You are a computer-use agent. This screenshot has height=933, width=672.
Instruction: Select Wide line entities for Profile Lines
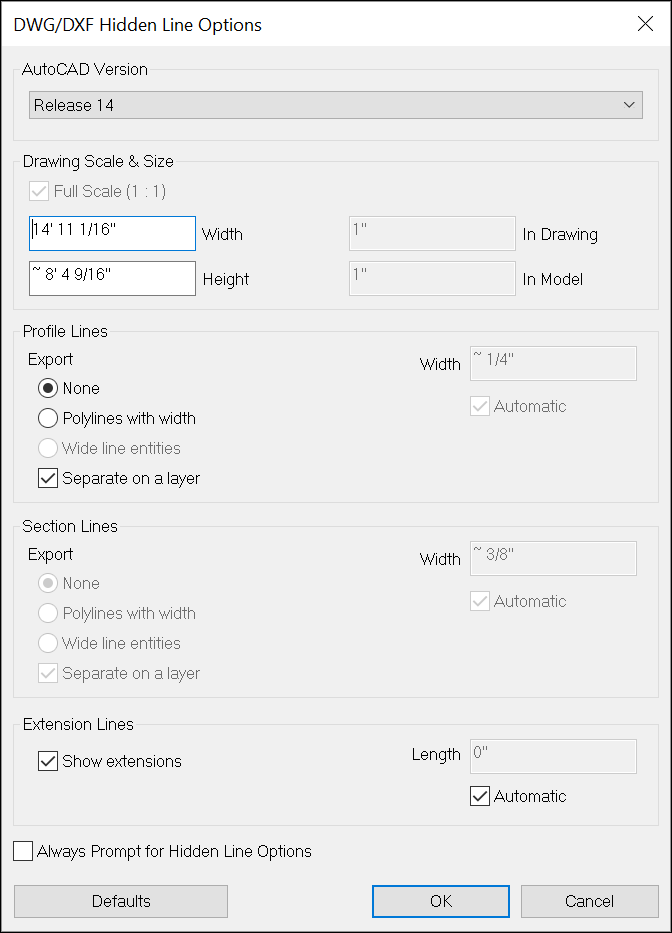pos(48,448)
